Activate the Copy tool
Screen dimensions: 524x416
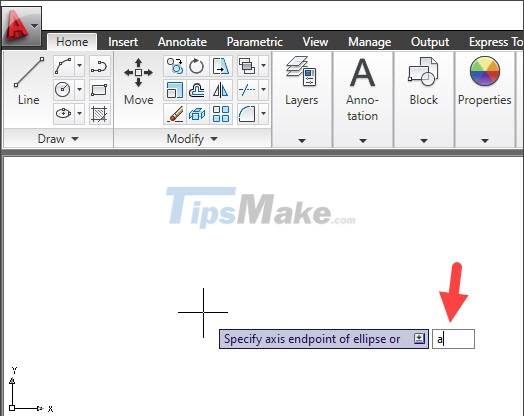pyautogui.click(x=174, y=66)
